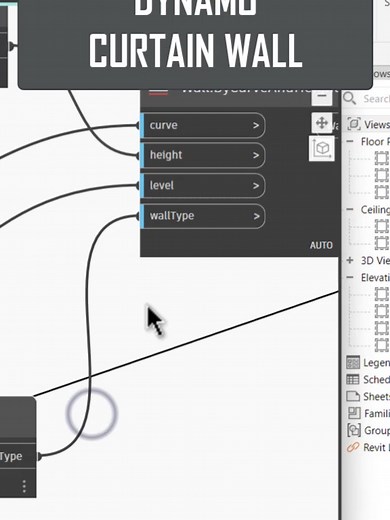Viewport: 390px width, 520px height.
Task: Click the Search field in project browser
Action: tap(376, 99)
